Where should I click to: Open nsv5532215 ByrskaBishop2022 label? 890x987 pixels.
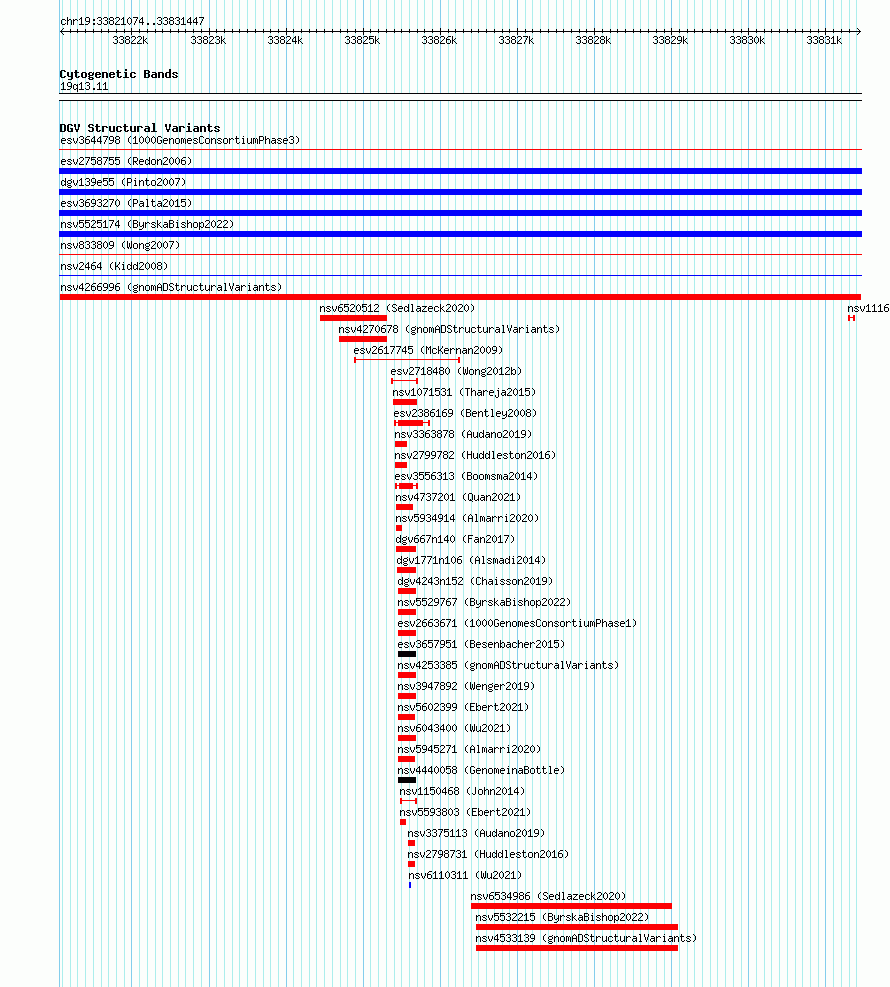click(x=562, y=917)
